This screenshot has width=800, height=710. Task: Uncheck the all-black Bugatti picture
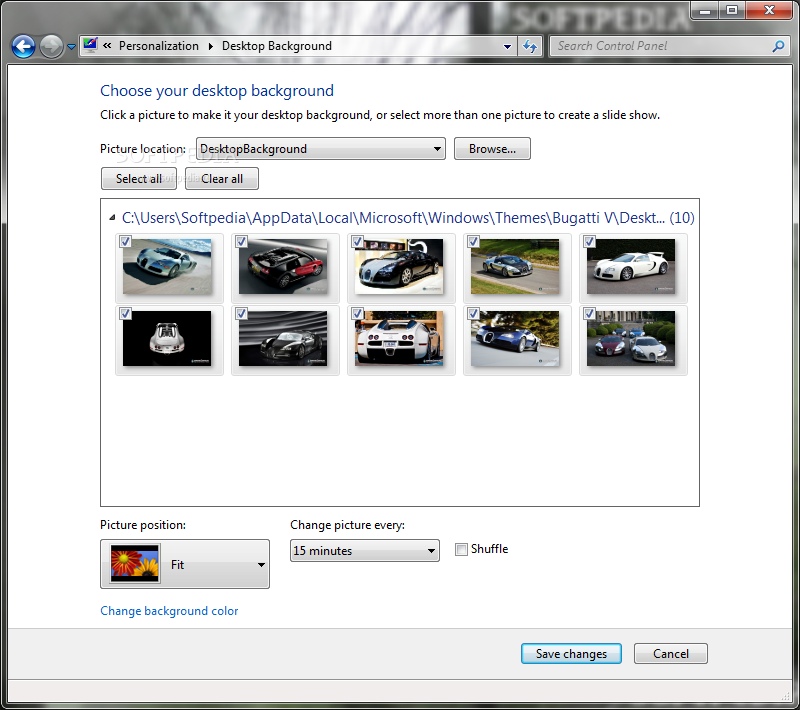coord(241,313)
